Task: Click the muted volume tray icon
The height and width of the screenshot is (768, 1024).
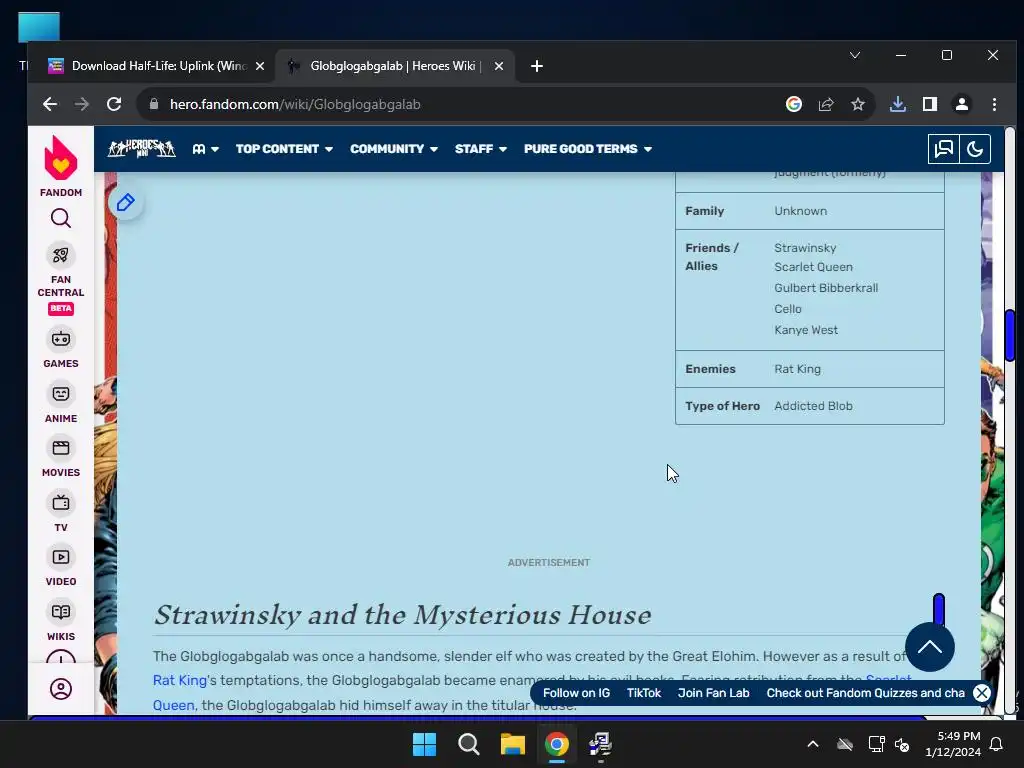Action: click(x=902, y=744)
